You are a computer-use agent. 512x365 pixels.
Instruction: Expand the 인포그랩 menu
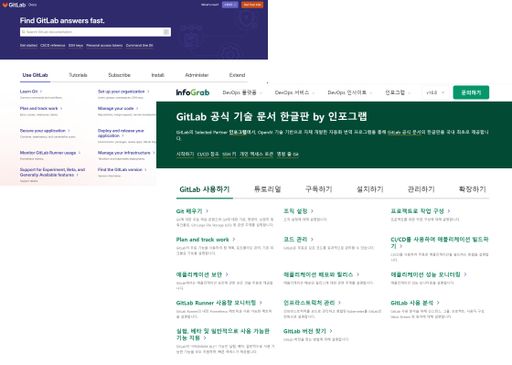(x=397, y=92)
